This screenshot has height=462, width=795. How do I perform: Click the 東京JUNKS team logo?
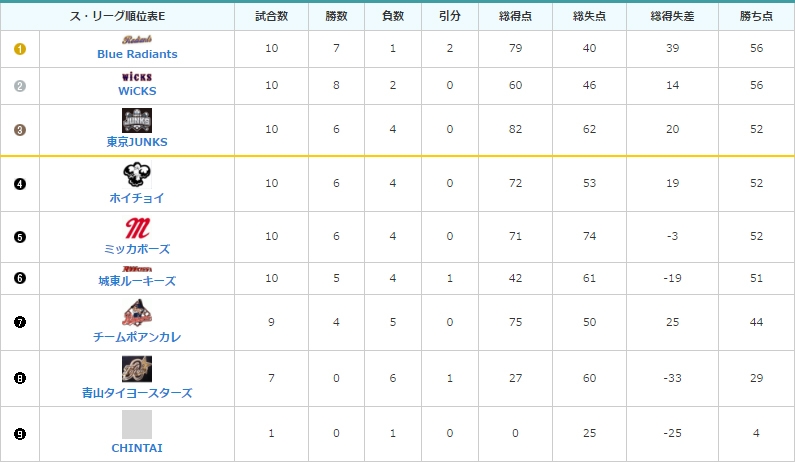tap(137, 121)
